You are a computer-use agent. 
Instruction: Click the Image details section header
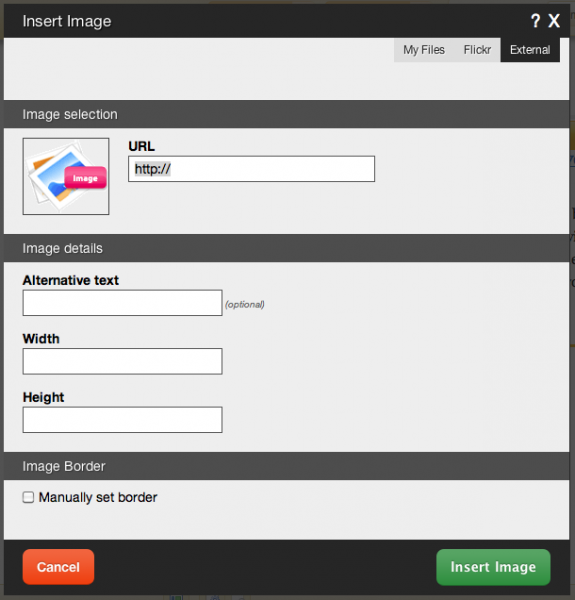pyautogui.click(x=286, y=248)
